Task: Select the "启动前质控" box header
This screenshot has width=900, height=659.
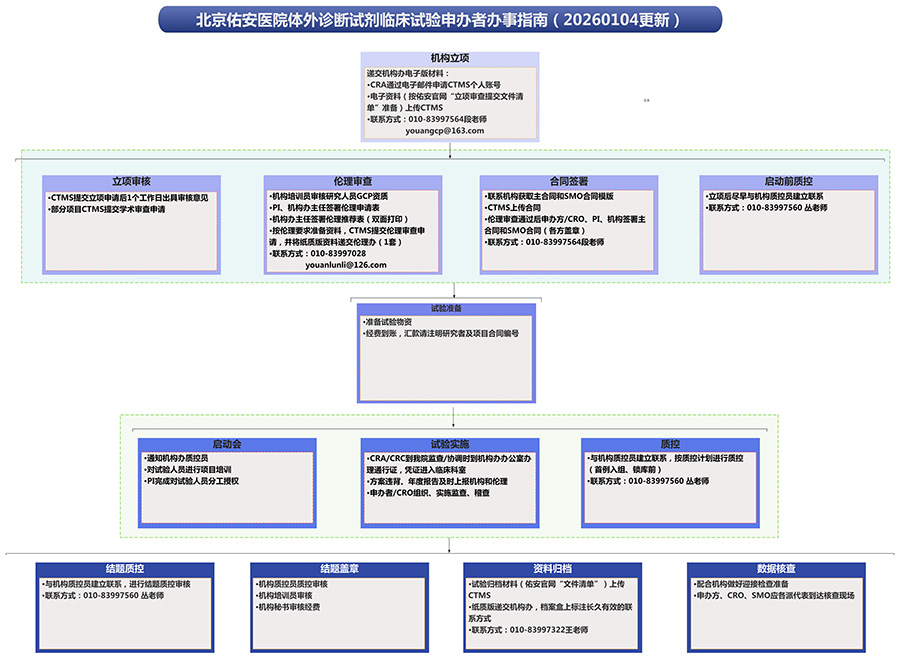Action: [789, 181]
